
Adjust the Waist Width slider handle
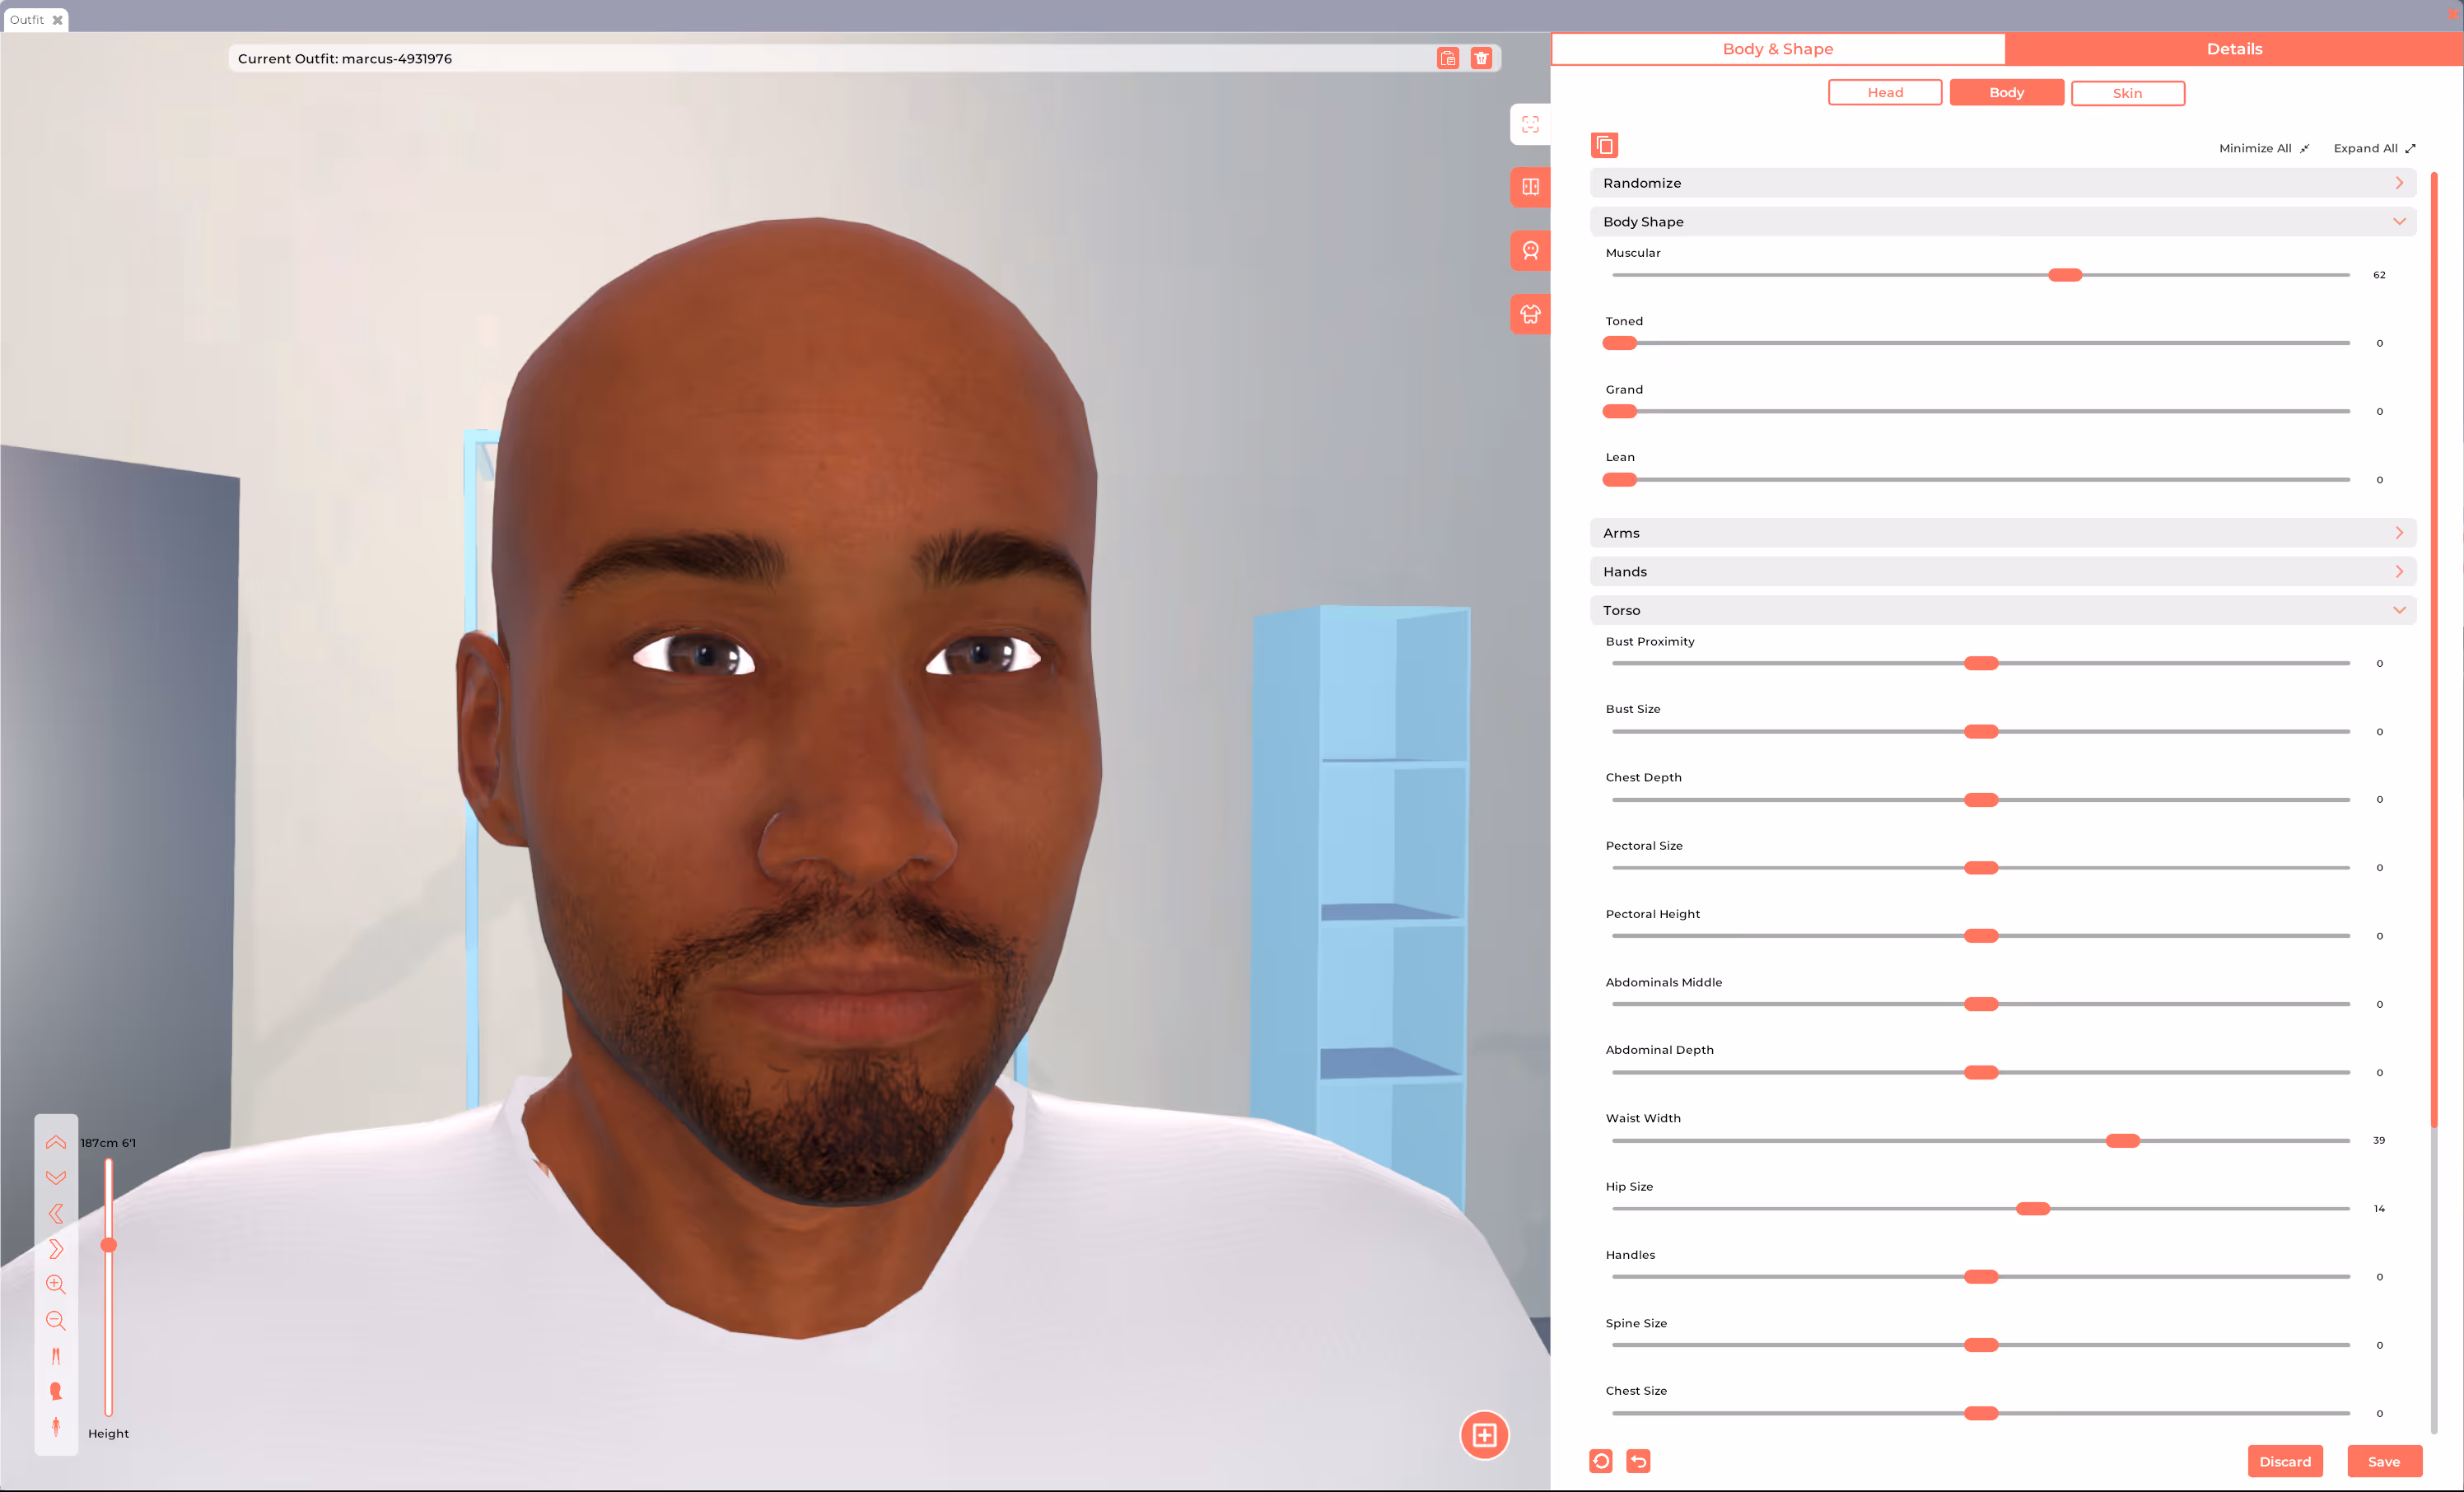coord(2123,1141)
